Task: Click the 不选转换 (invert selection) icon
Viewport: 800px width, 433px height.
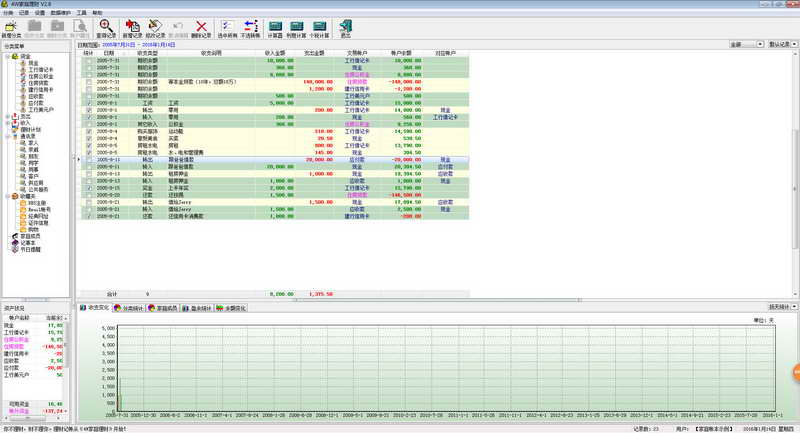Action: pyautogui.click(x=251, y=27)
